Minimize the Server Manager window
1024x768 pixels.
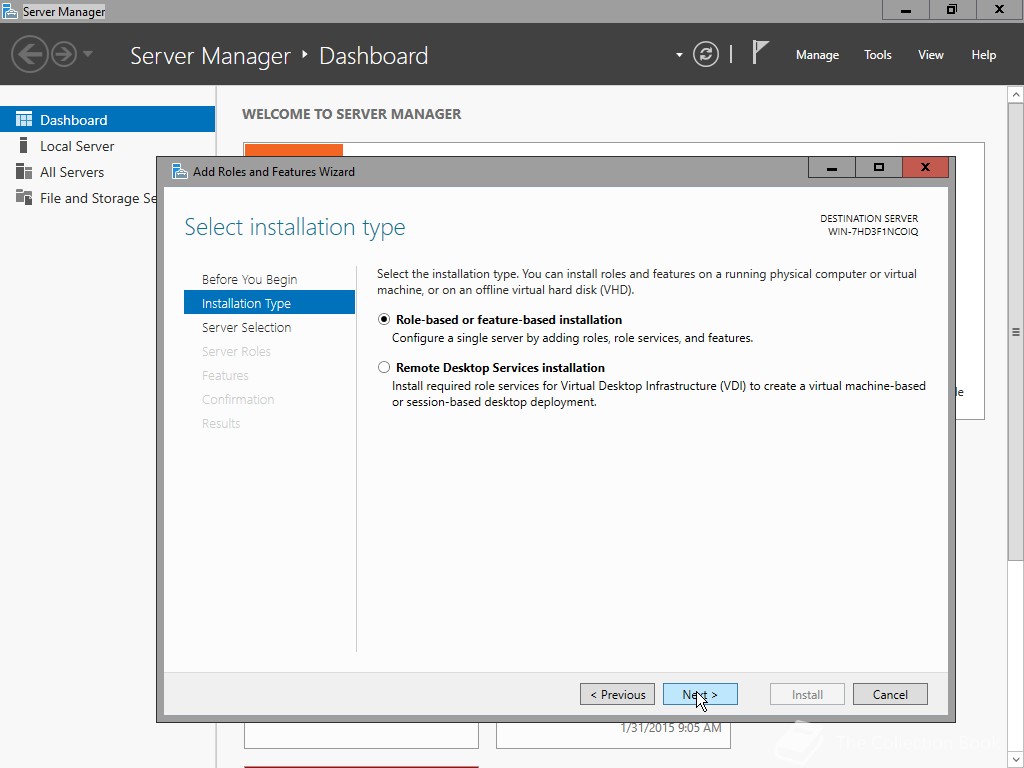coord(905,10)
